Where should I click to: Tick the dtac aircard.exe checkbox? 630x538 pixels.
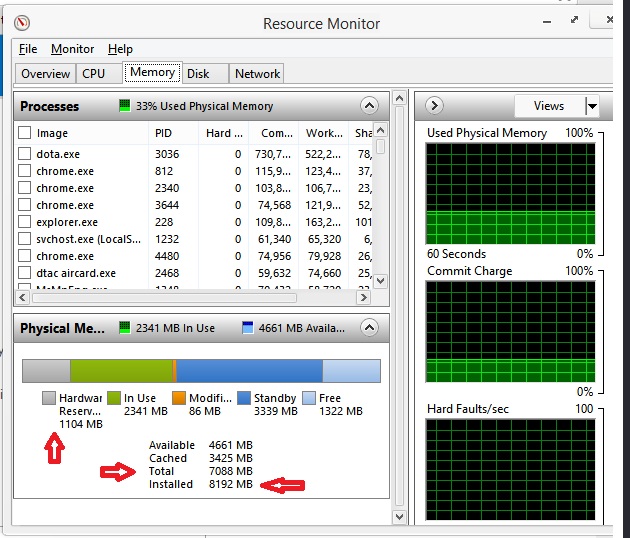[25, 272]
